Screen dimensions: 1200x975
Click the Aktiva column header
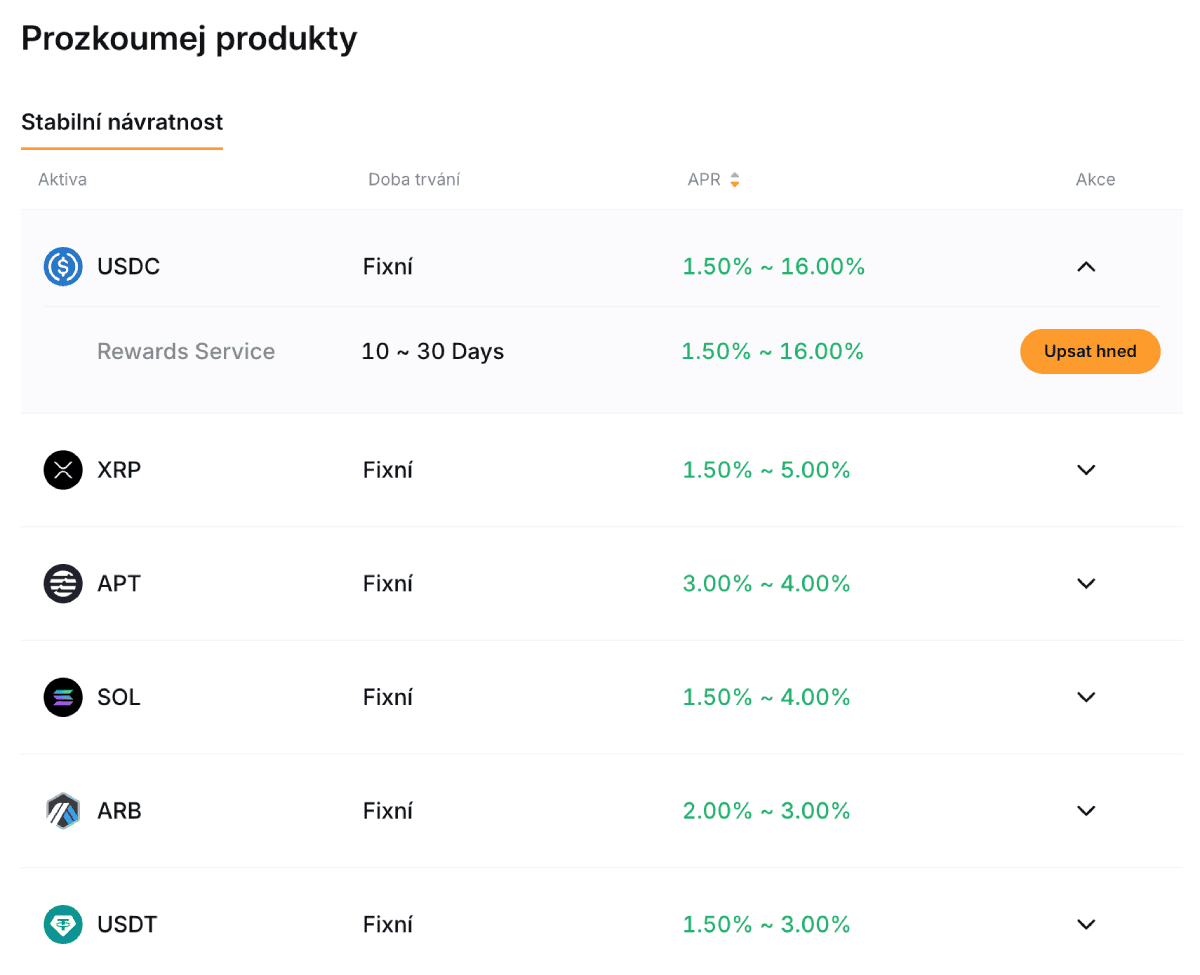click(x=62, y=180)
